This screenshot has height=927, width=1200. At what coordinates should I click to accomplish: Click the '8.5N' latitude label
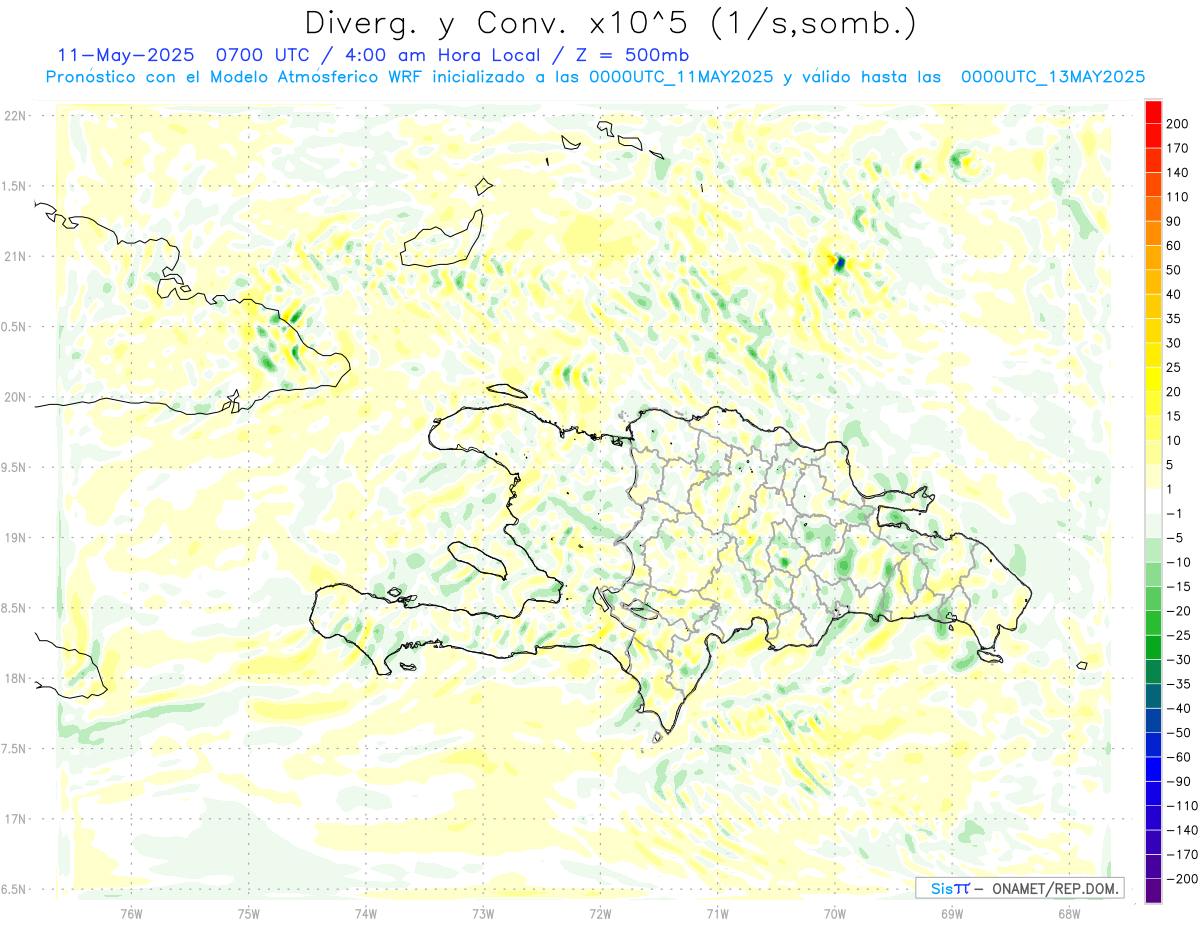click(15, 608)
